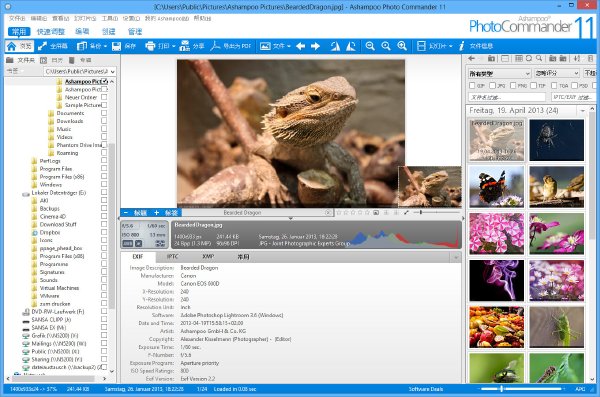Click the Software Deals link in status bar
Viewport: 600px width, 397px height.
(x=426, y=389)
